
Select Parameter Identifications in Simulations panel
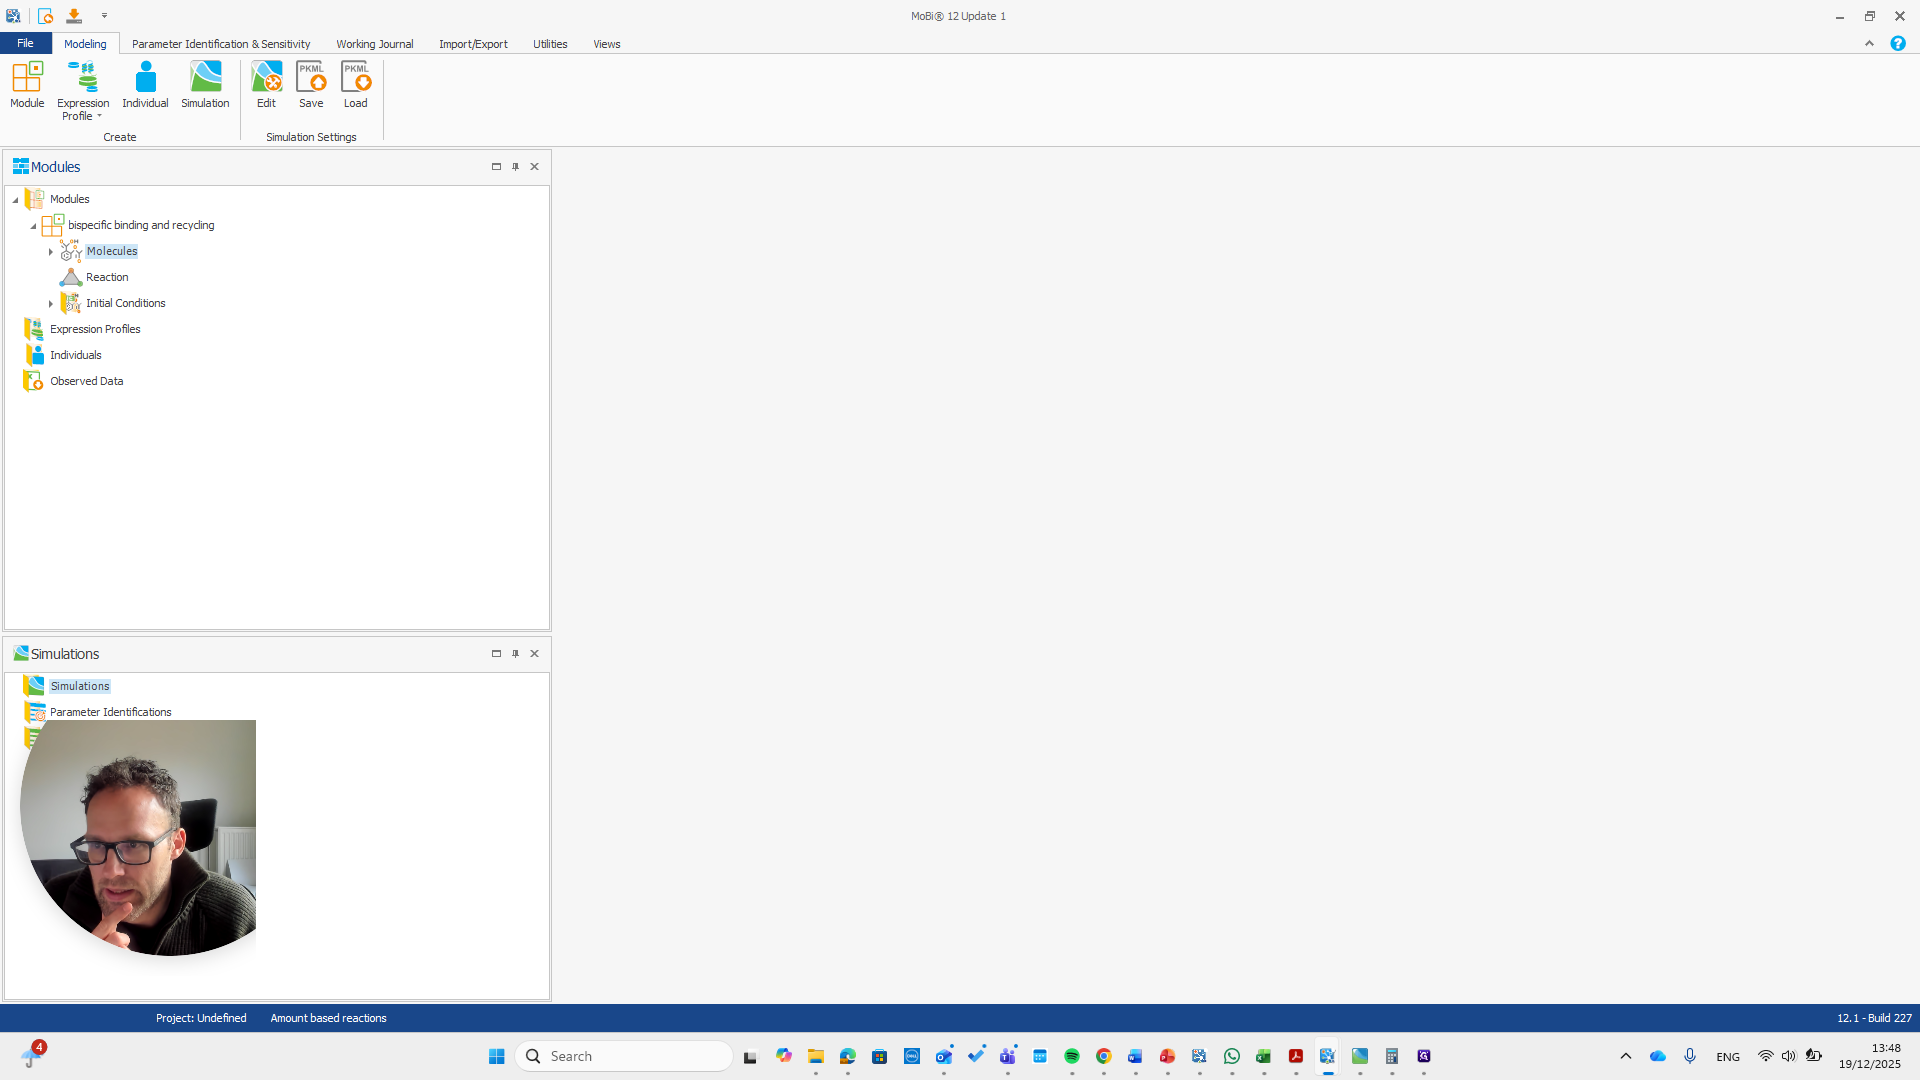pos(110,712)
